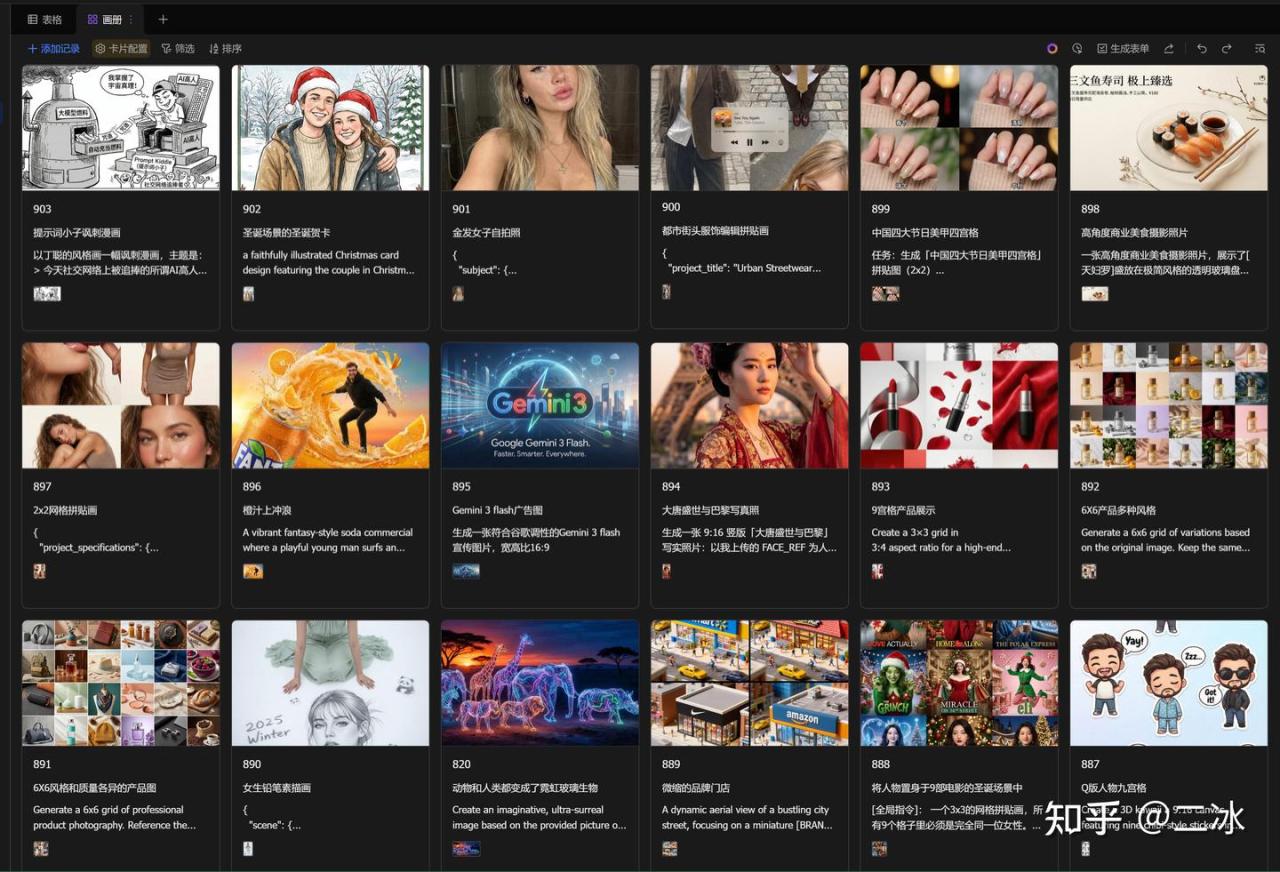Select the 画册 gallery tab
The height and width of the screenshot is (872, 1280).
pyautogui.click(x=104, y=19)
